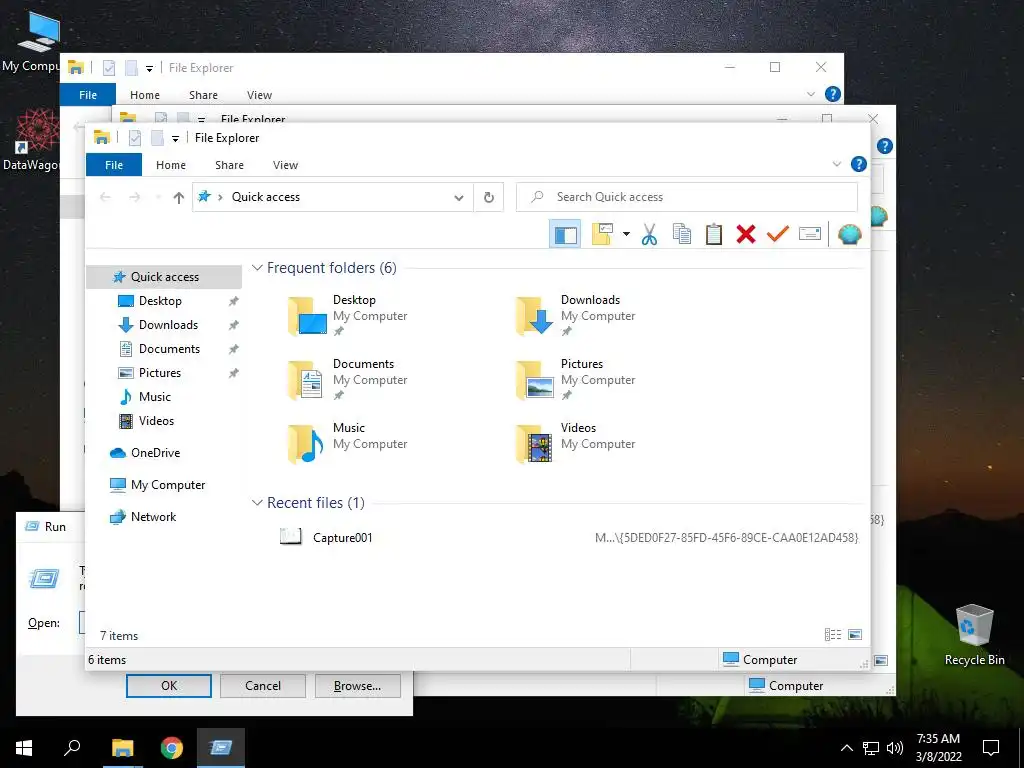Image resolution: width=1024 pixels, height=768 pixels.
Task: Show hidden tray icons chevron
Action: 846,748
